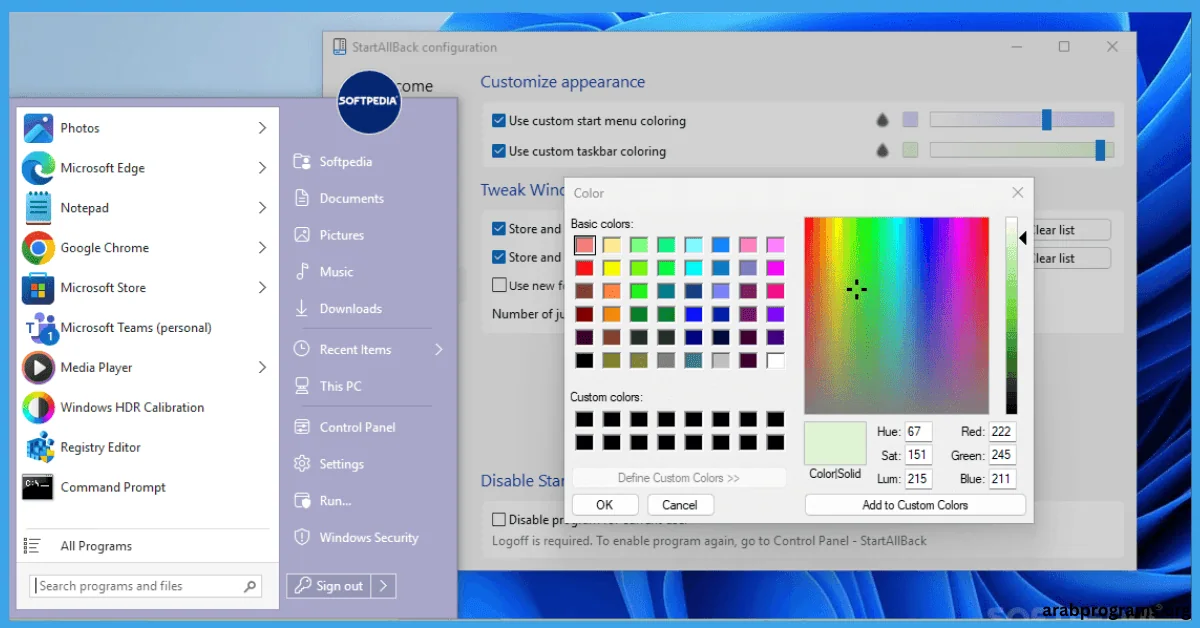Screen dimensions: 1200x628
Task: Launch the Media Player icon
Action: 38,368
